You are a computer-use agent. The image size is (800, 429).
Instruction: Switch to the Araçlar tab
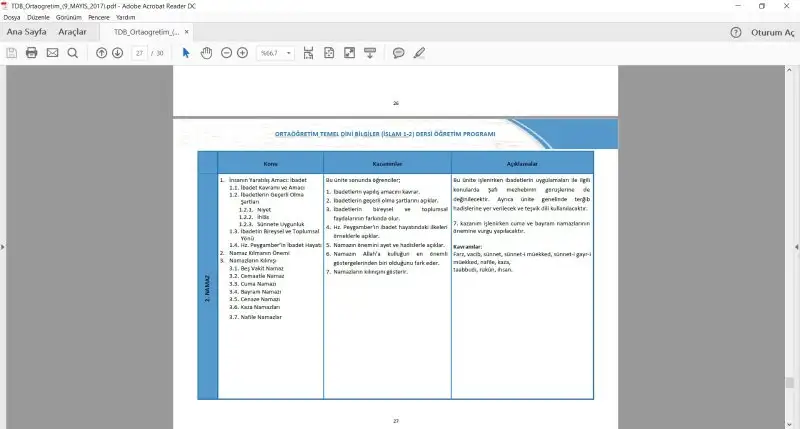tap(72, 32)
